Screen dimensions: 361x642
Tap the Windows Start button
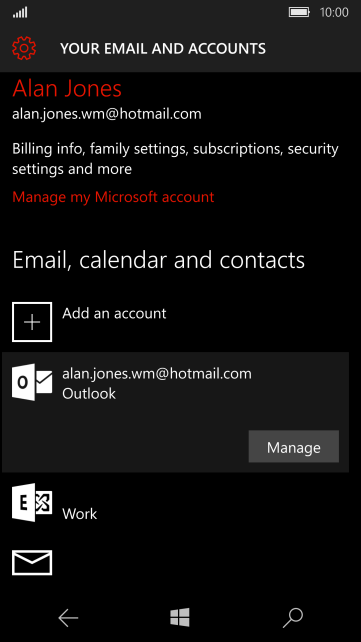[x=180, y=617]
